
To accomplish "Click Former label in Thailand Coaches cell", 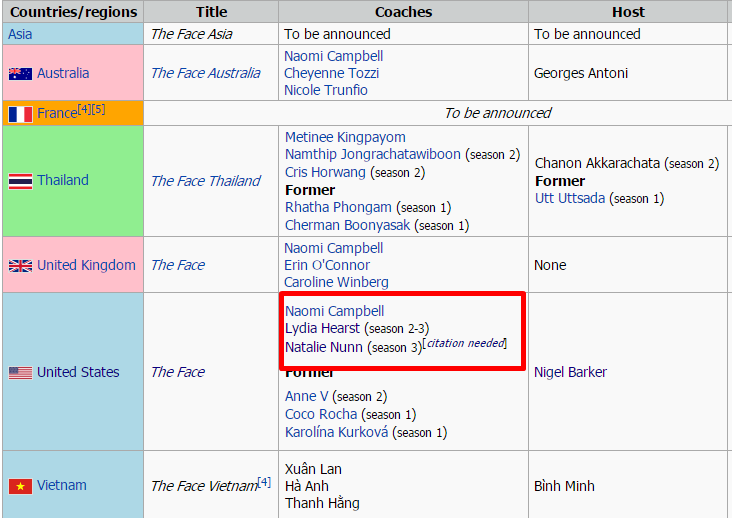I will click(310, 190).
